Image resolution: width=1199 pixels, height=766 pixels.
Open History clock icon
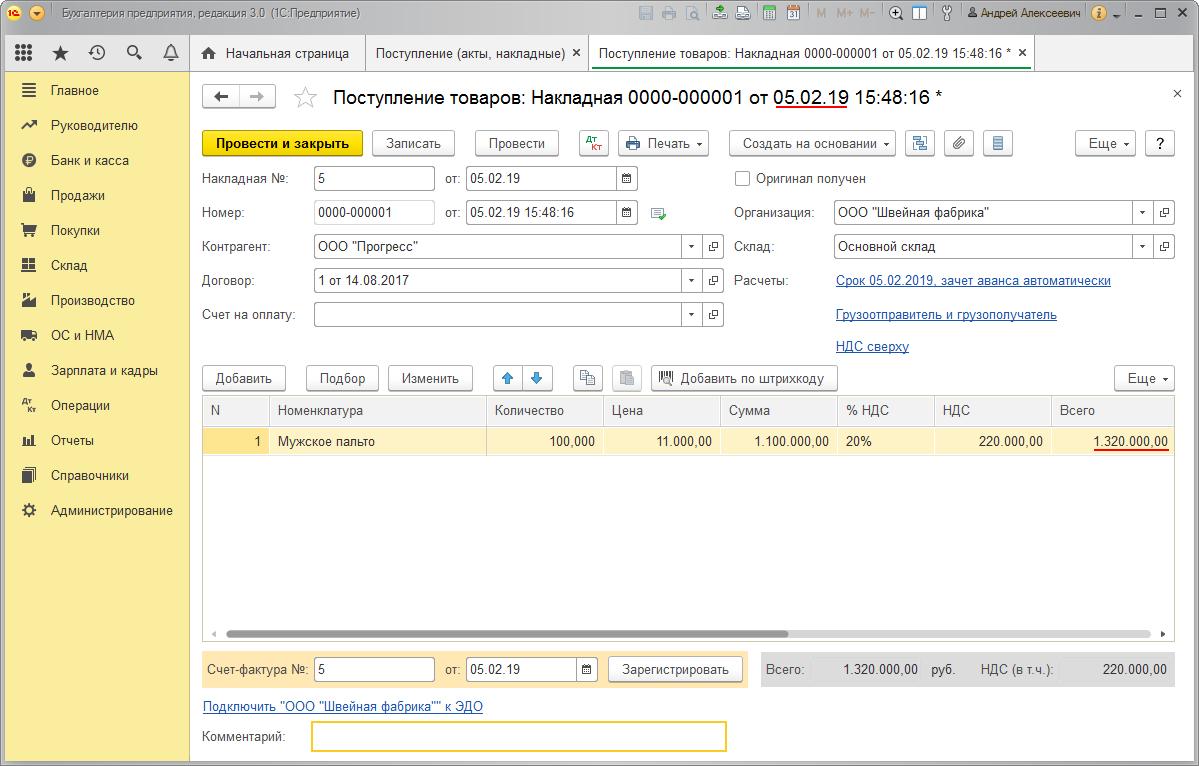tap(97, 53)
